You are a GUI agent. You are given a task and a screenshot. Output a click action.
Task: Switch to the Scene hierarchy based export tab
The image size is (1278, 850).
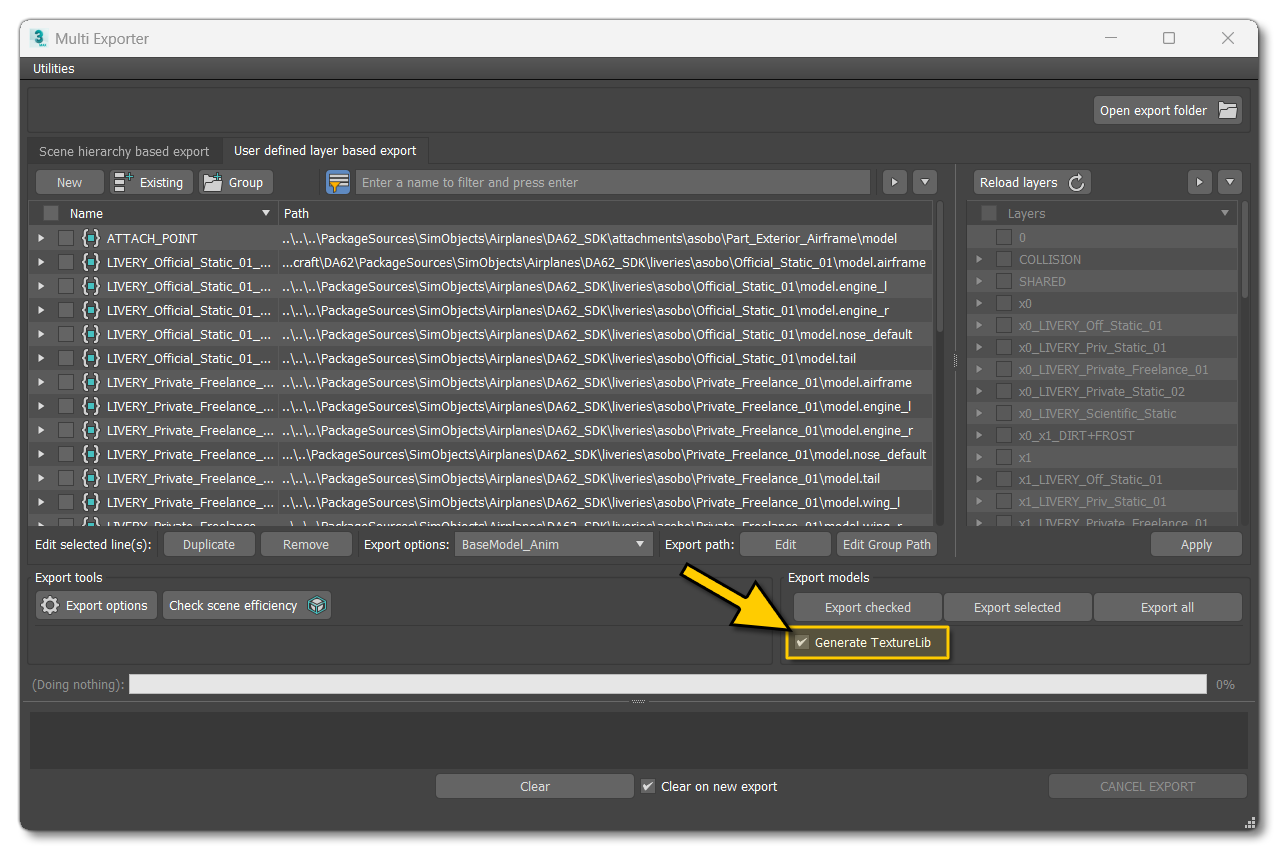click(123, 151)
